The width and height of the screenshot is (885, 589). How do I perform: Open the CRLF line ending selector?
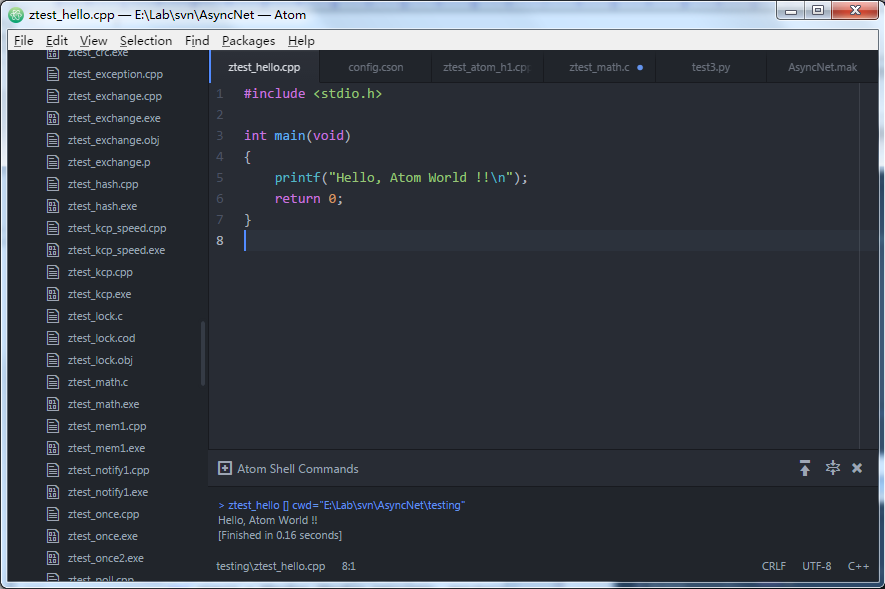pos(773,566)
